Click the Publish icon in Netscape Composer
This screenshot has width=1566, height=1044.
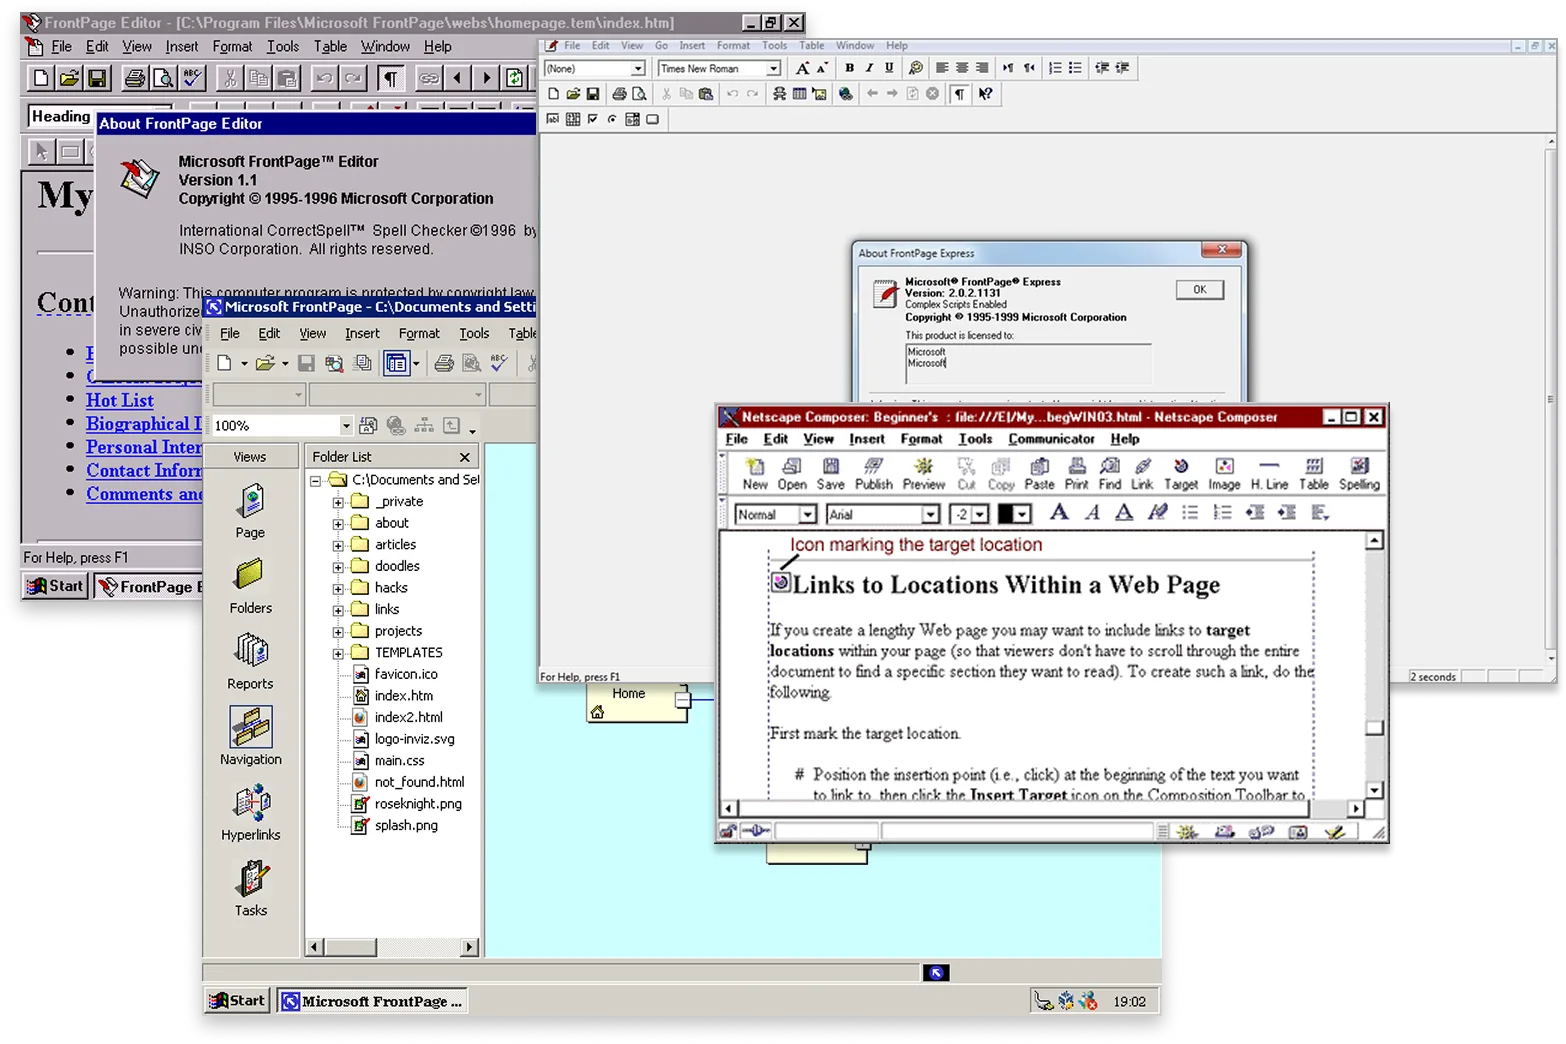coord(873,474)
